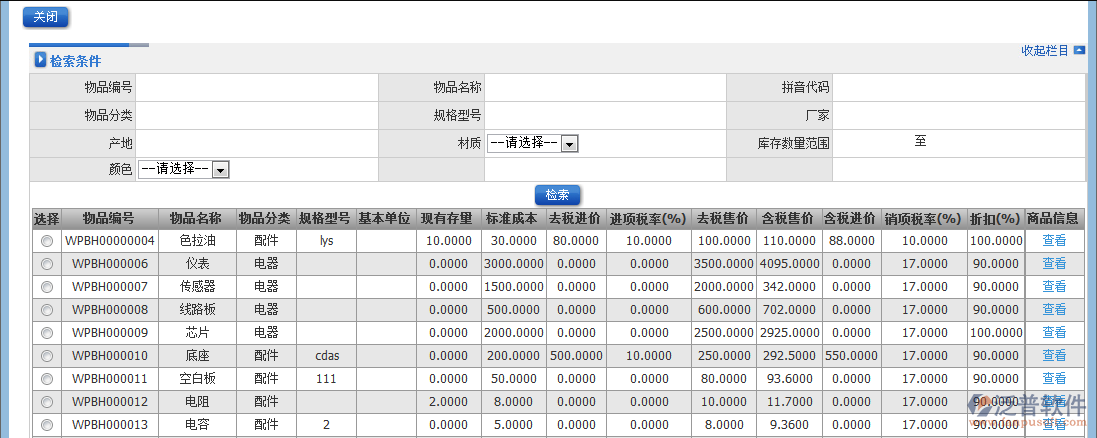Click the 色拉油 name cell

click(197, 241)
